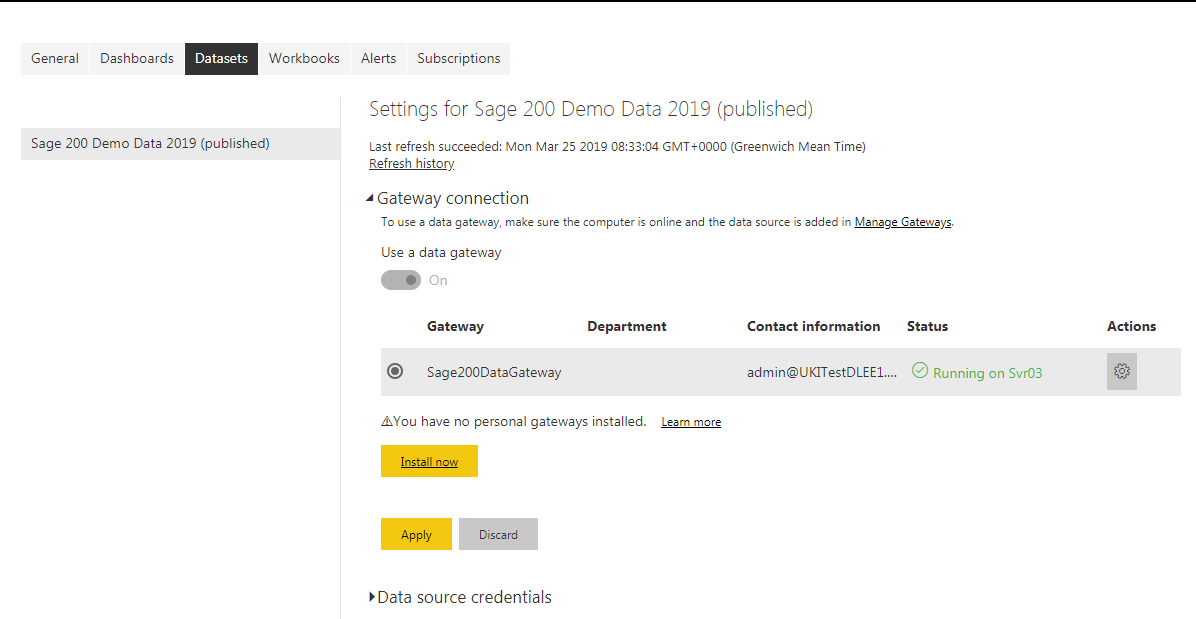Viewport: 1196px width, 619px height.
Task: Click Install now to install a personal gateway
Action: [x=429, y=461]
